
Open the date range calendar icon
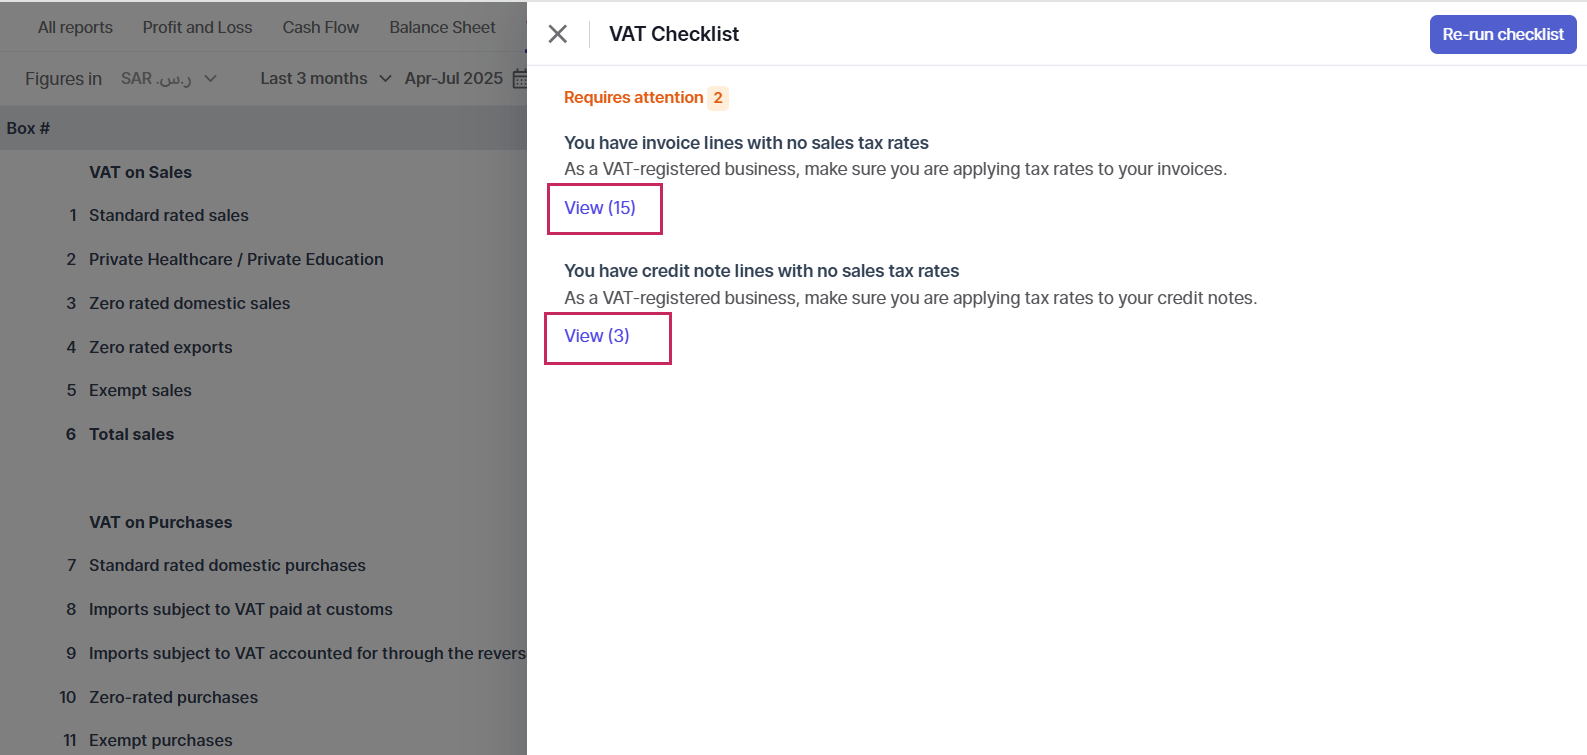[x=520, y=78]
